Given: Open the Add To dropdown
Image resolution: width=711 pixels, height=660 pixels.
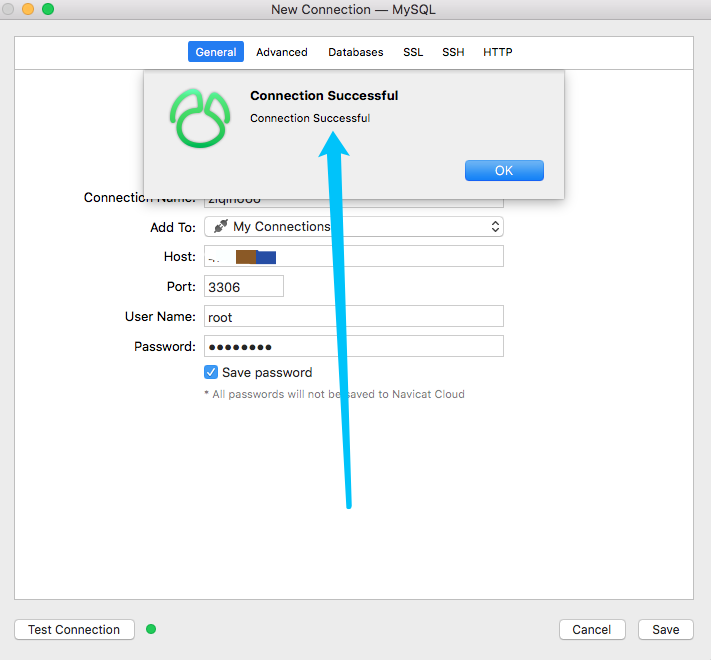Looking at the screenshot, I should click(x=354, y=227).
